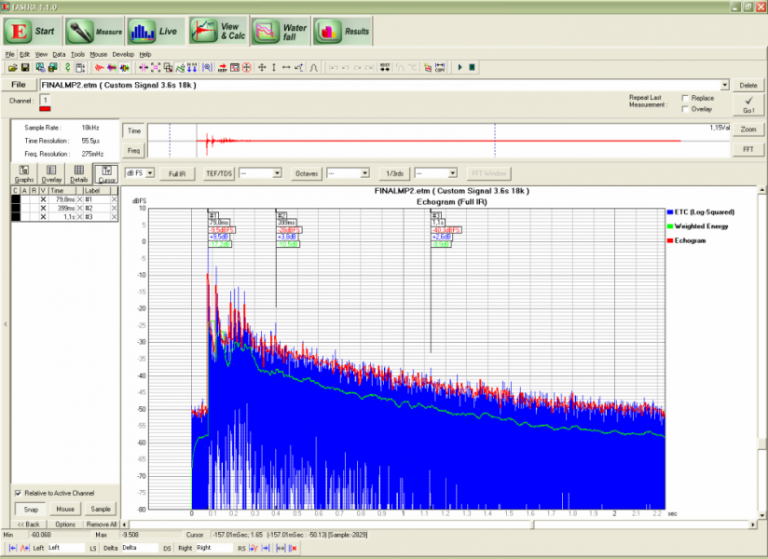Expand the dropdown next to TEF/TDS
768x559 pixels.
point(276,173)
